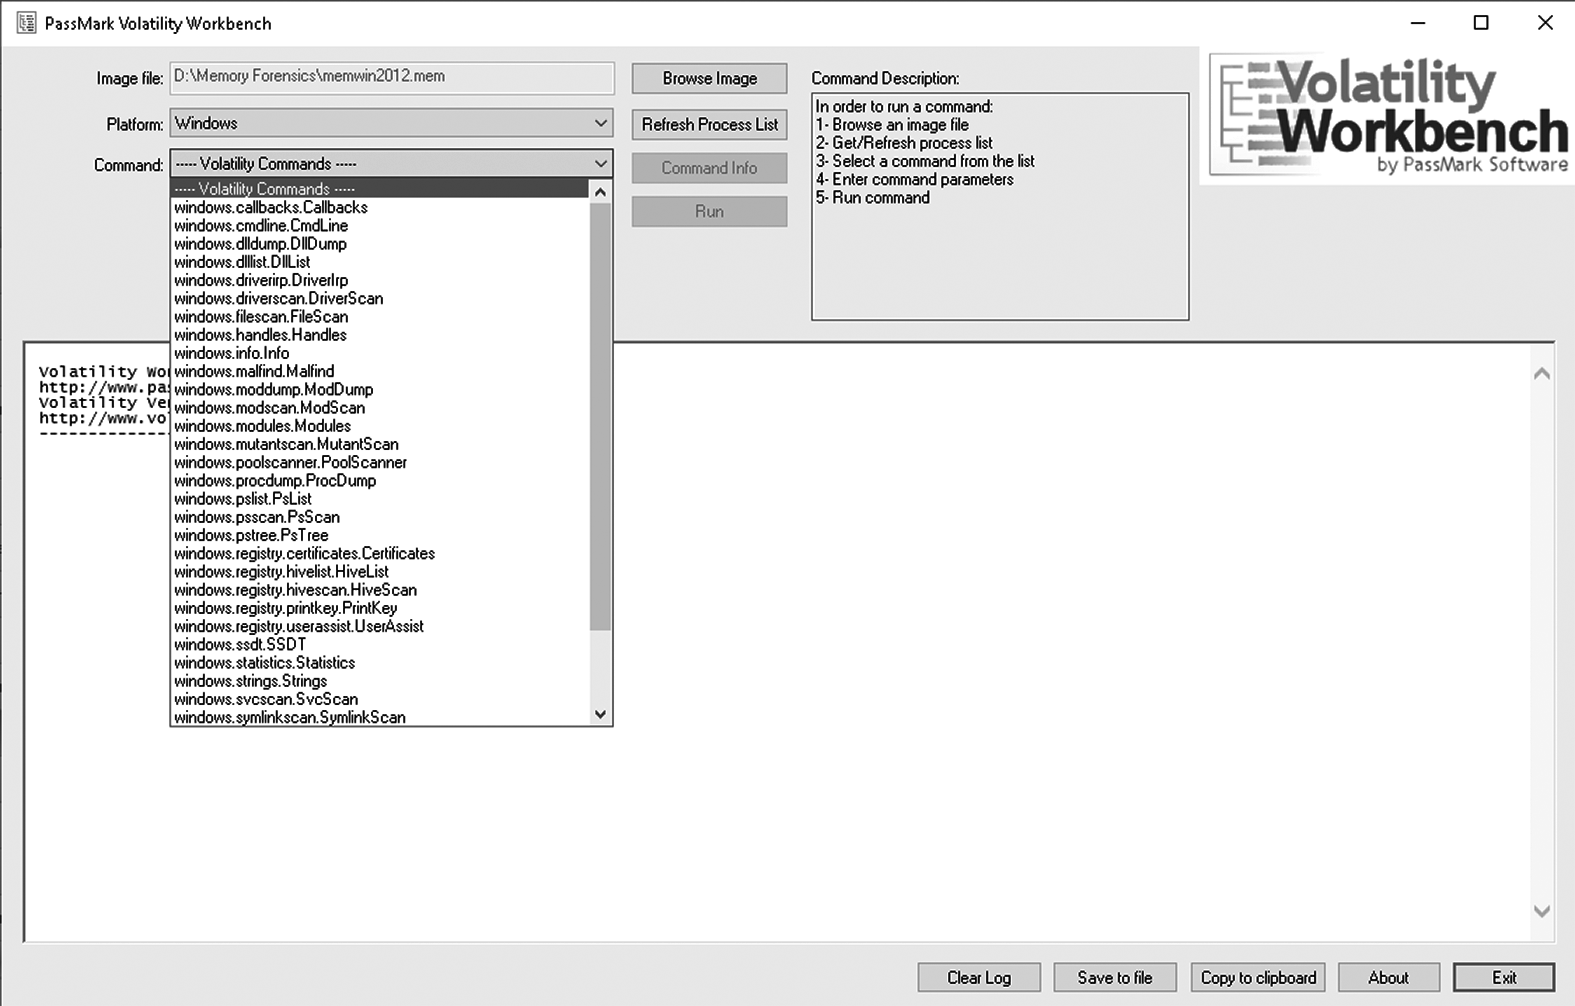Minimize the Volatility Workbench window

click(1418, 23)
